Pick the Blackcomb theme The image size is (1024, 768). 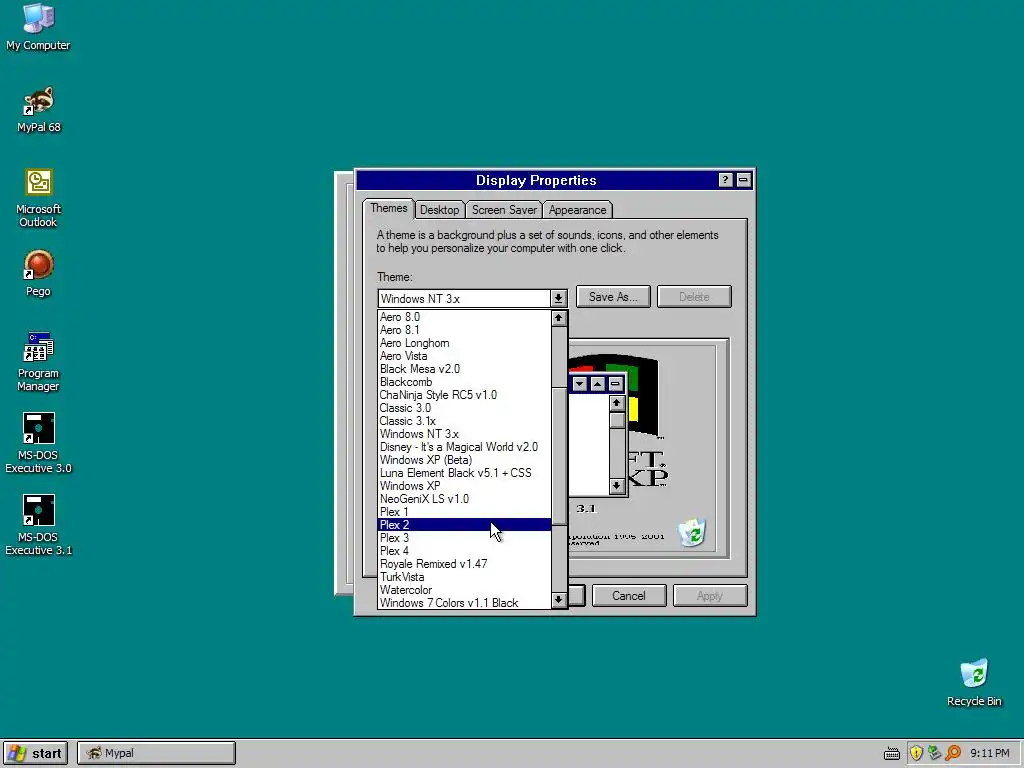464,382
